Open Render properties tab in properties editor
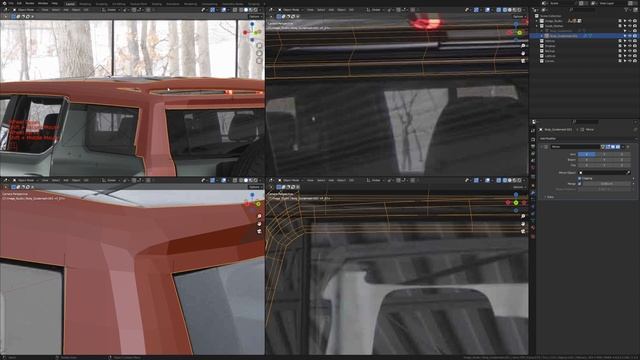 (533, 139)
